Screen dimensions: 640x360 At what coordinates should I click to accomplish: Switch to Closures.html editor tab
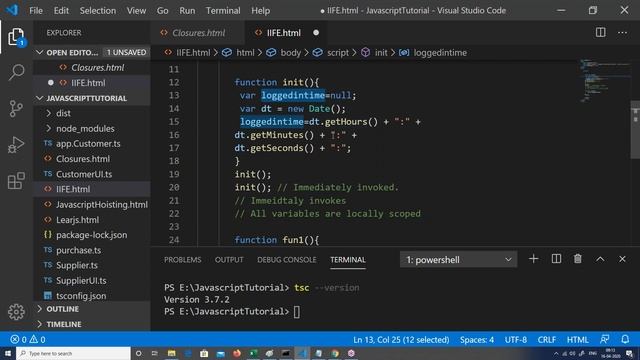pyautogui.click(x=198, y=33)
